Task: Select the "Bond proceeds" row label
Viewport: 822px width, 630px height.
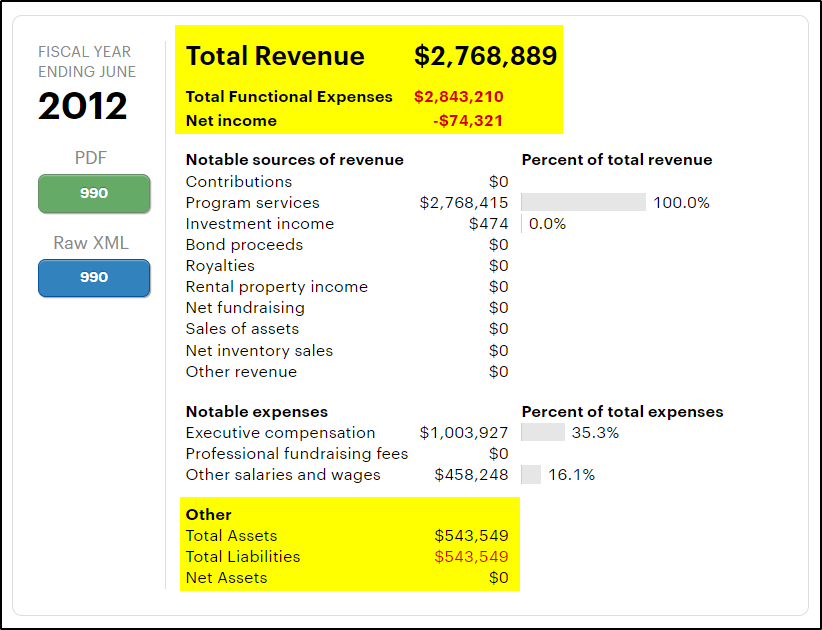Action: pyautogui.click(x=244, y=245)
